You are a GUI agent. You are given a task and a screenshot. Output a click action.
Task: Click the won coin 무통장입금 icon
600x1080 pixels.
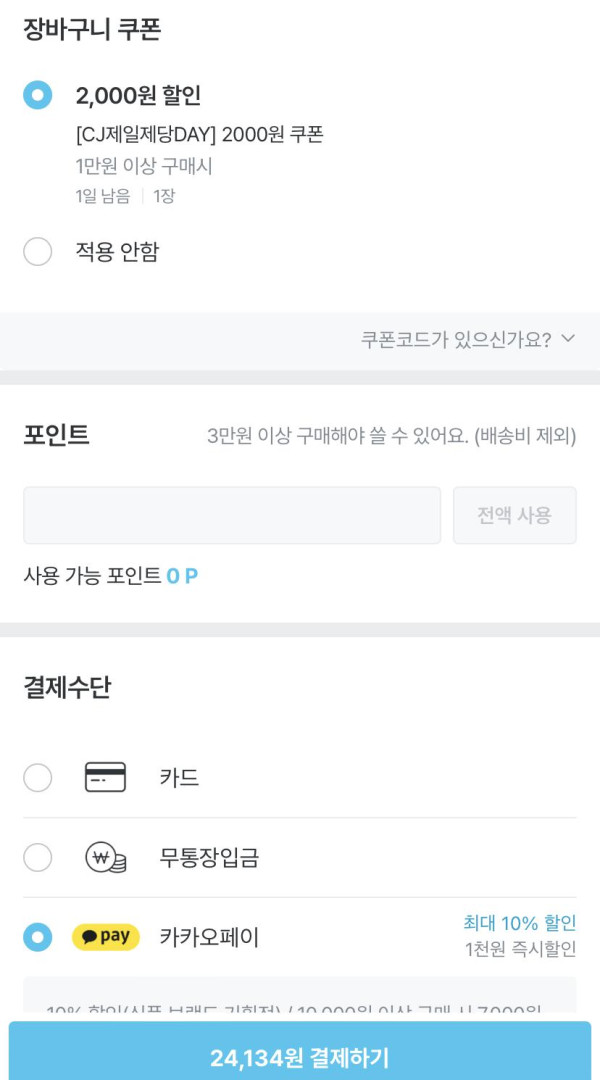pos(105,857)
